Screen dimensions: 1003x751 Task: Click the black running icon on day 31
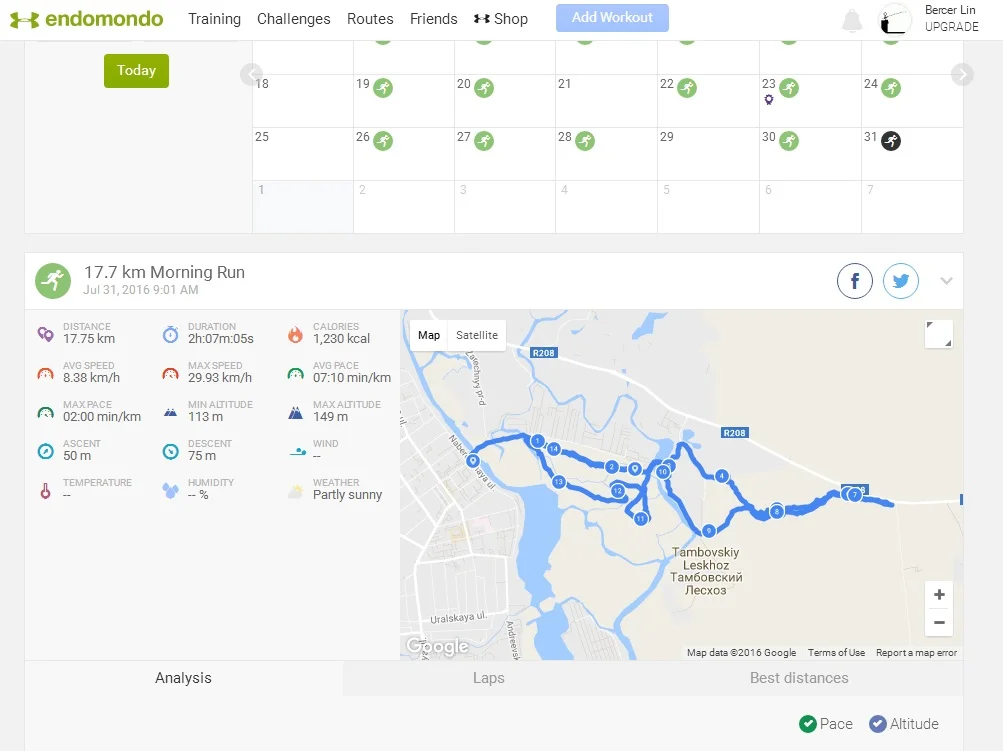point(891,141)
